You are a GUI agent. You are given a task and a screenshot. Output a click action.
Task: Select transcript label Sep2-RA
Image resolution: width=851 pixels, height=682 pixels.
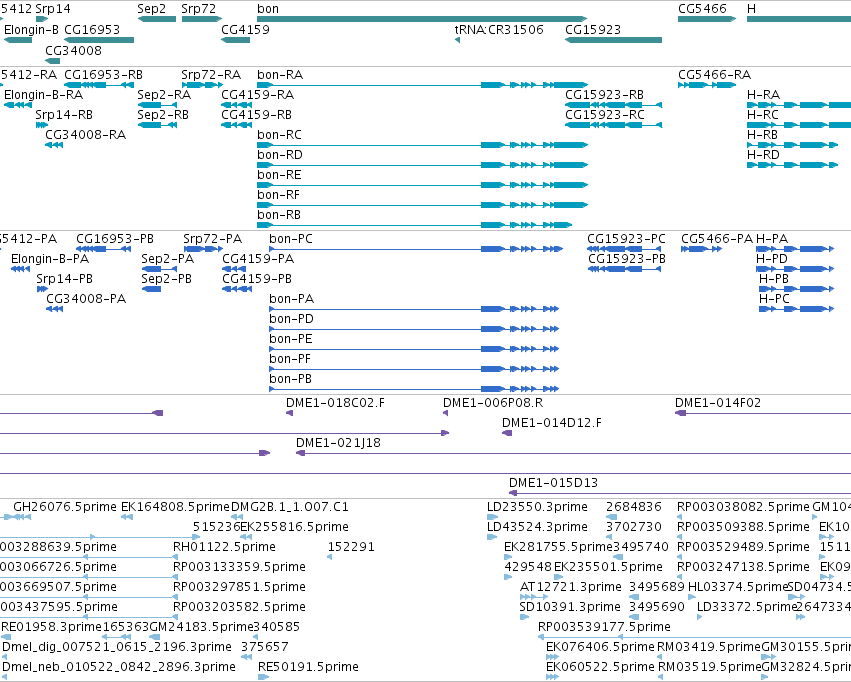tap(164, 94)
